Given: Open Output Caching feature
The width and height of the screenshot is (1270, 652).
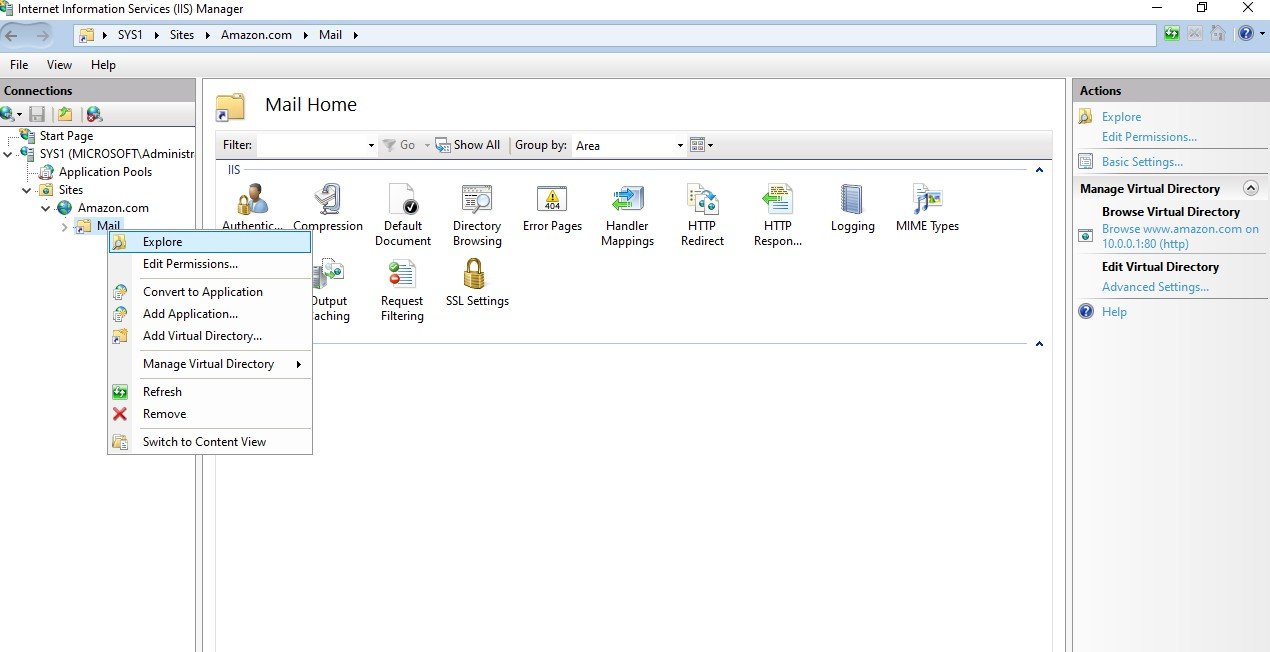Looking at the screenshot, I should point(330,290).
